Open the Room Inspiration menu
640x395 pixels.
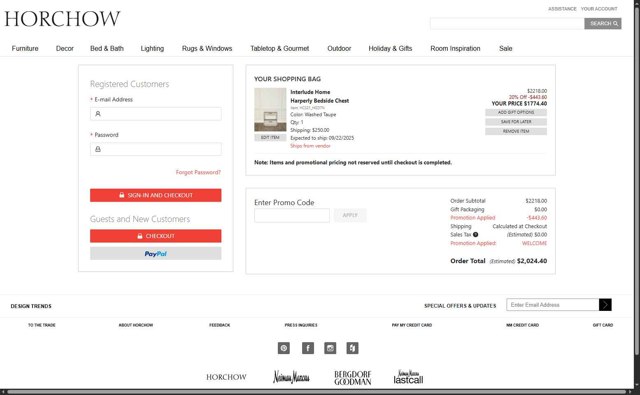pyautogui.click(x=455, y=49)
